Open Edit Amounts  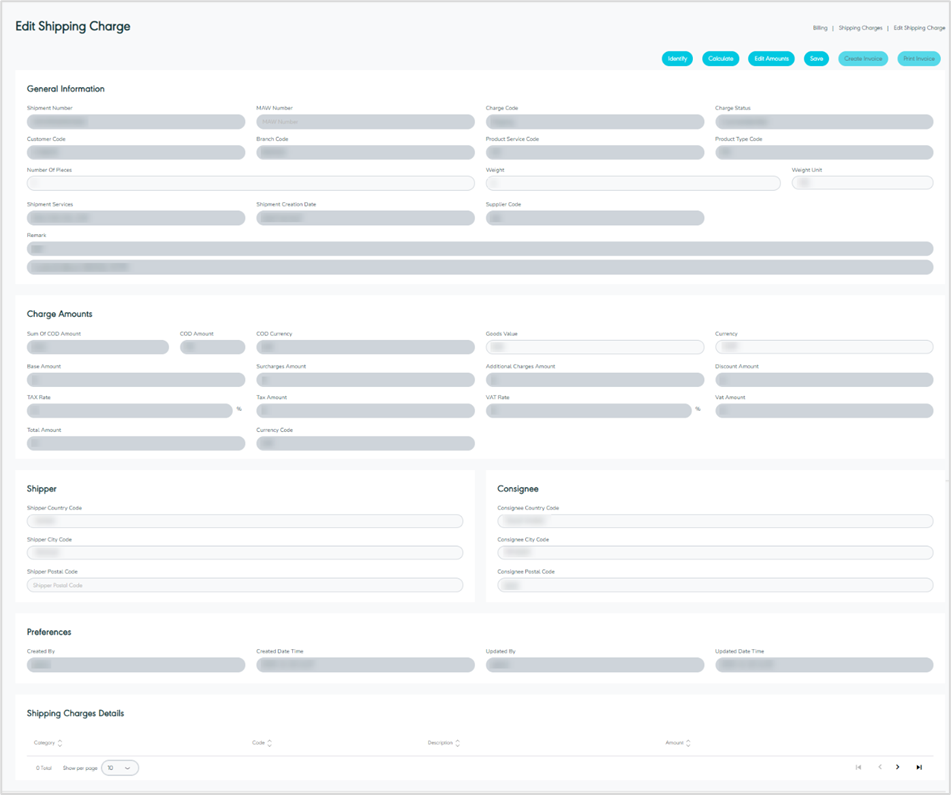point(771,59)
